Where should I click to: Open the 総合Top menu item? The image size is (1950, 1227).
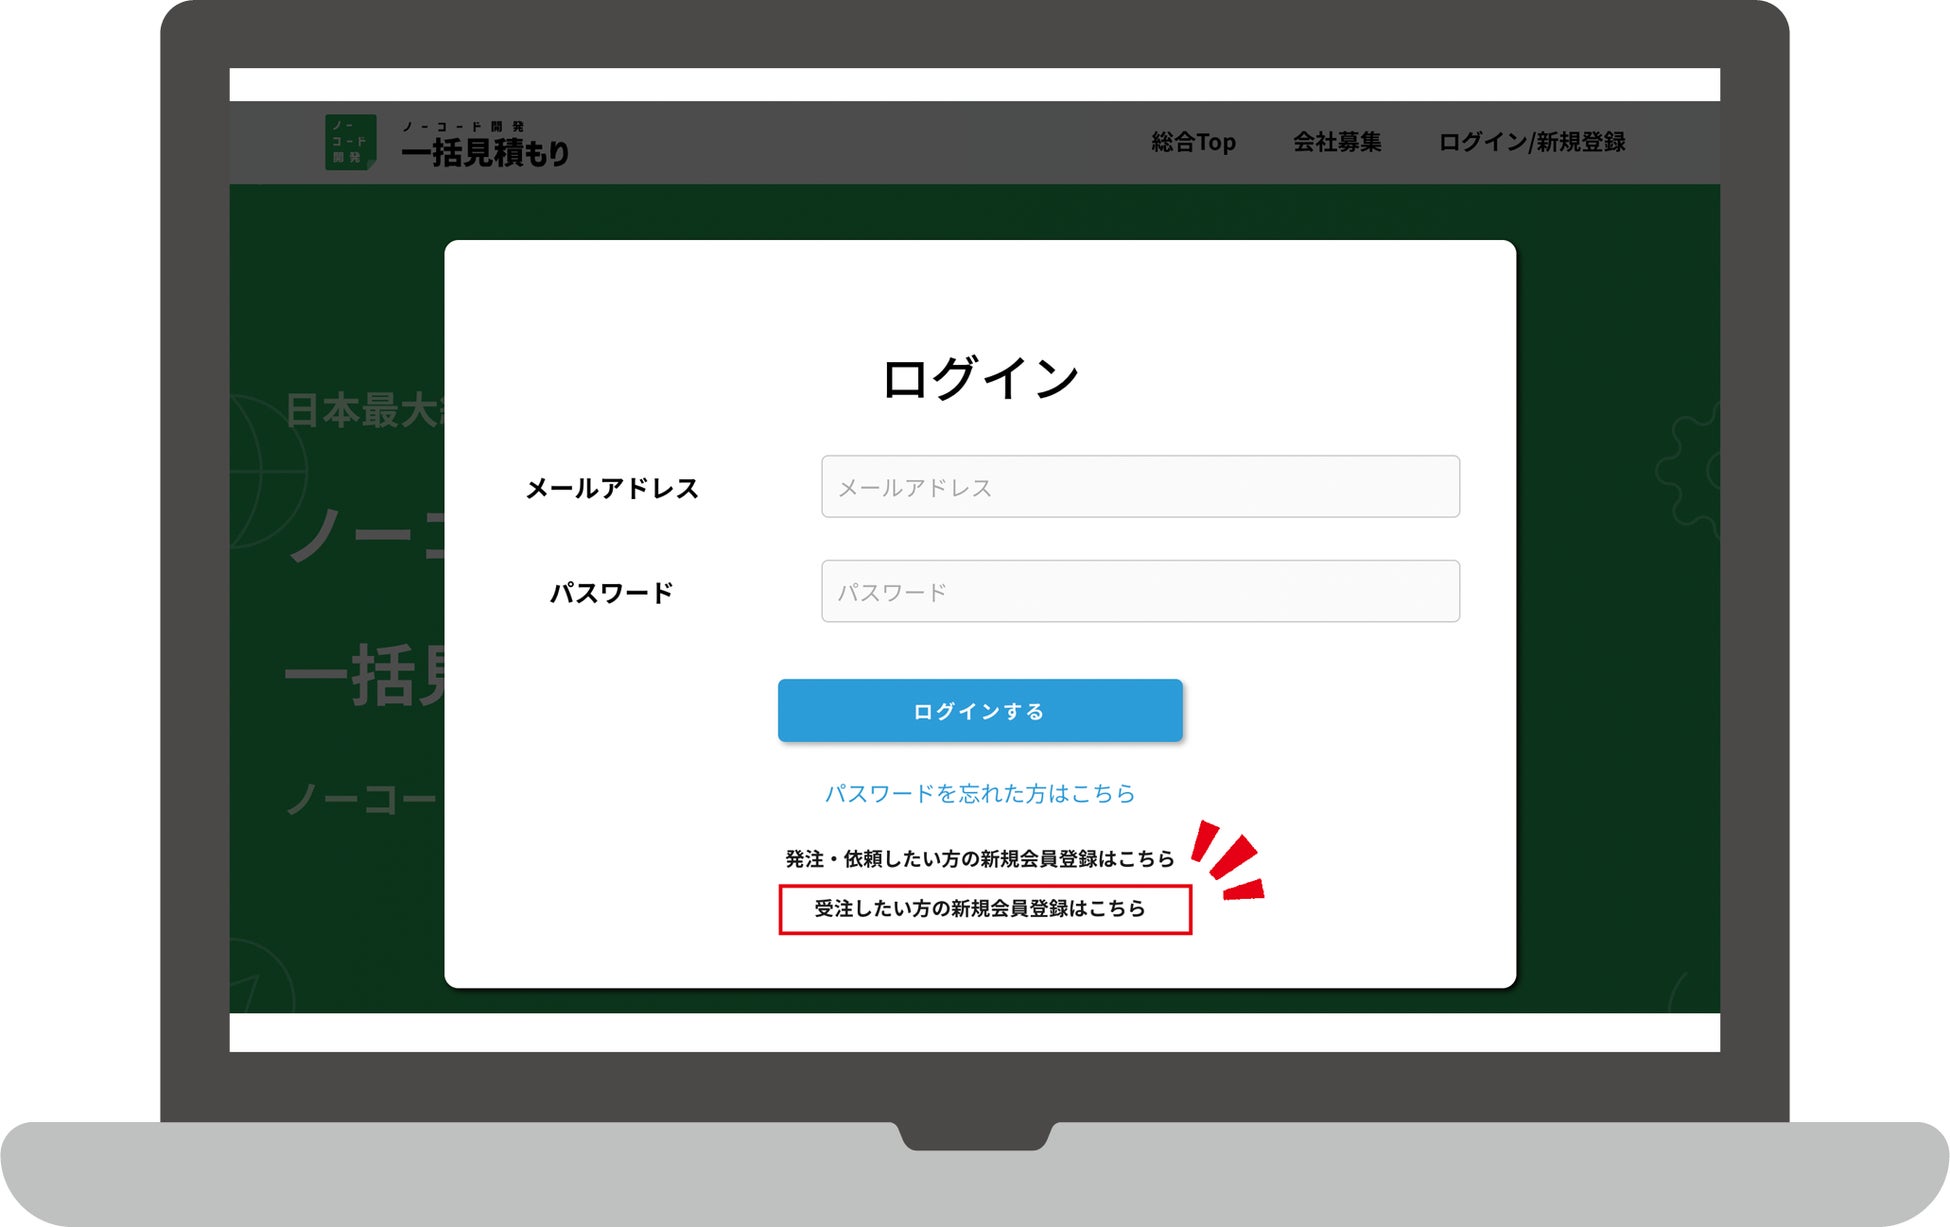[1193, 142]
